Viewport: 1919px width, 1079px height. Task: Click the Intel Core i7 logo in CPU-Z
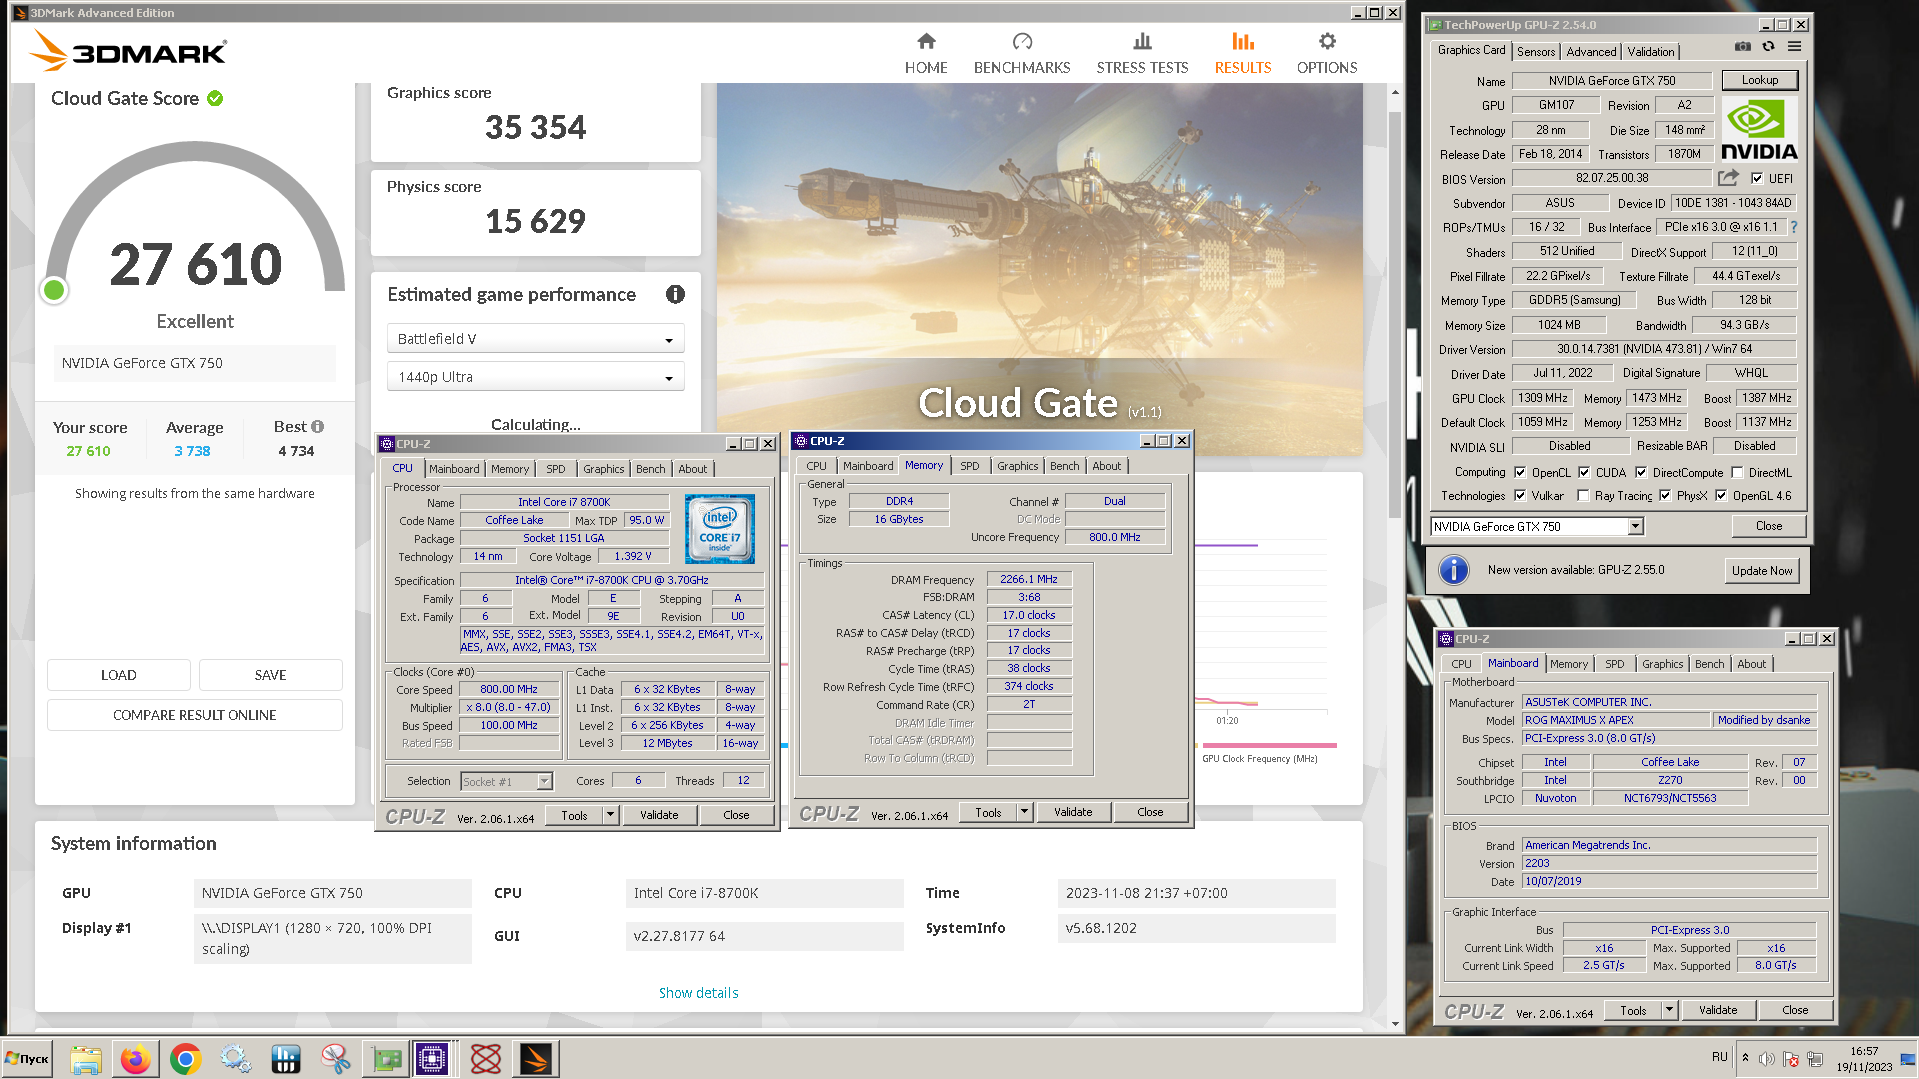720,528
